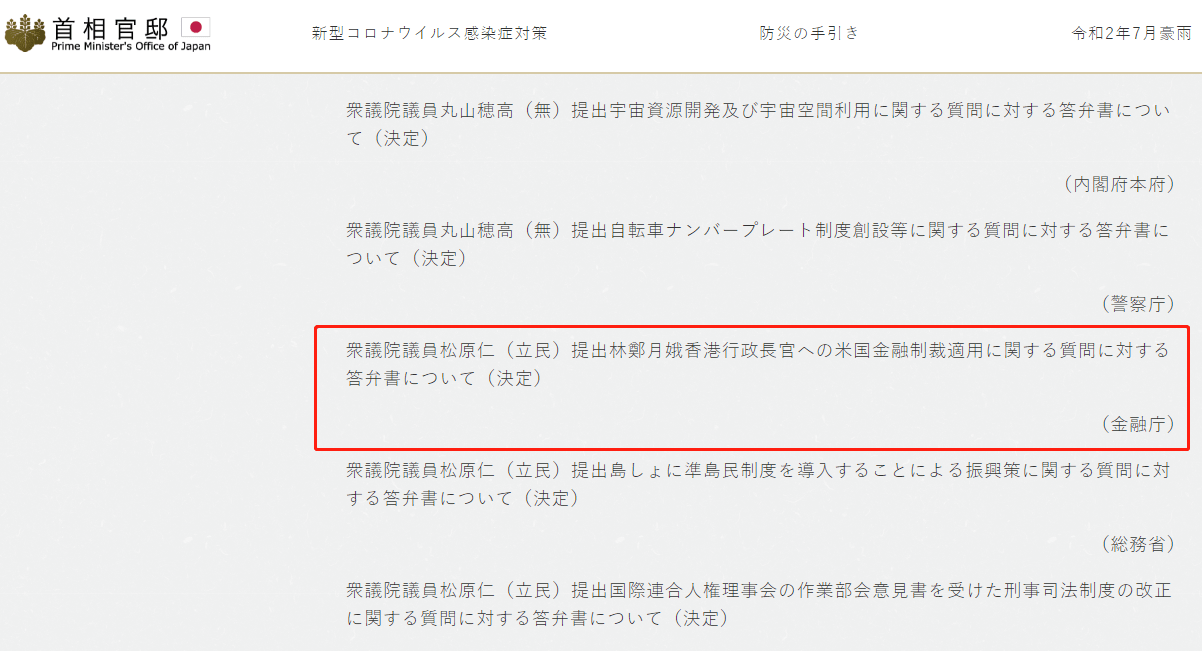Select the 島しょ準島民制度 written answer item
This screenshot has width=1202, height=651.
tap(758, 484)
